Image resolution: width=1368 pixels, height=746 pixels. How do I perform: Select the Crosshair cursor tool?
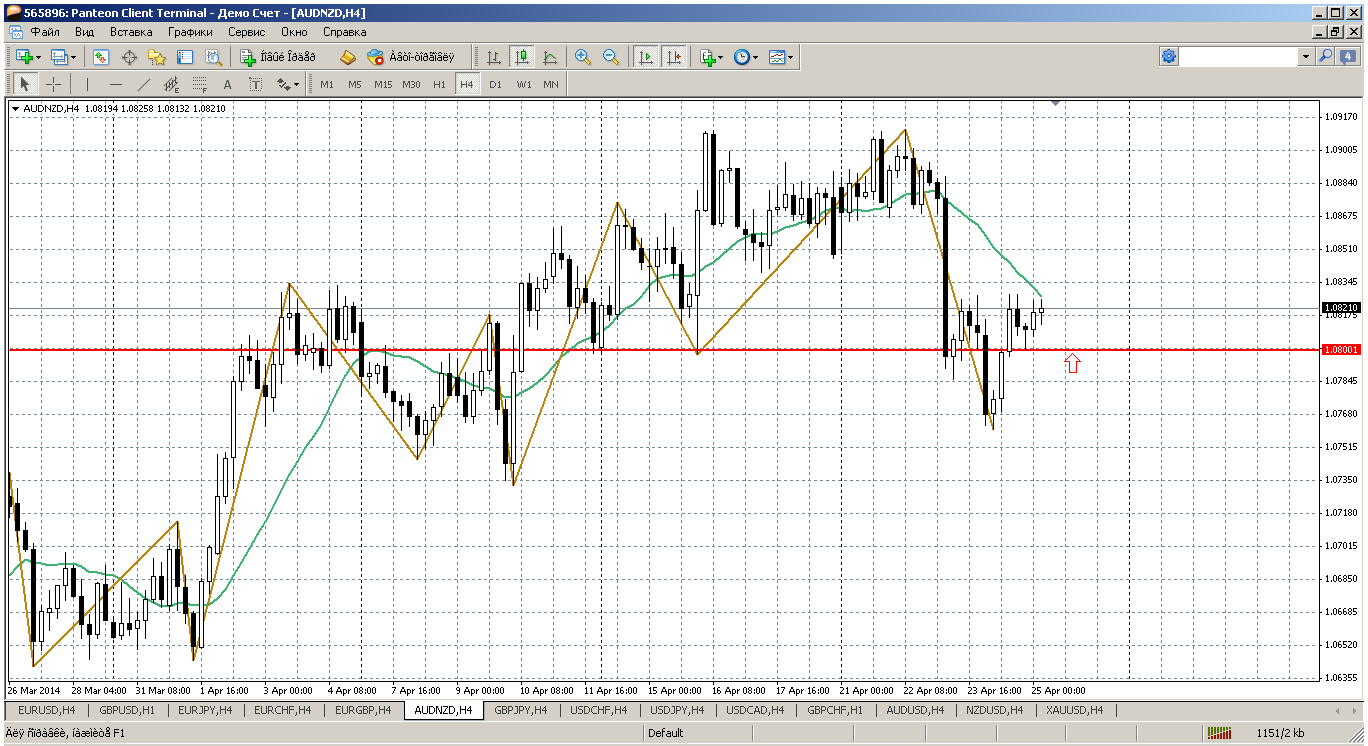coord(54,84)
